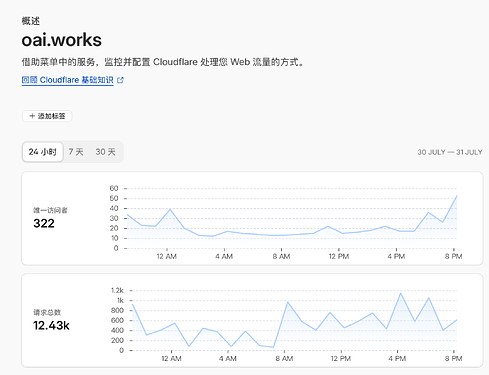Click the 请求总数 label
The image size is (489, 375).
point(47,312)
